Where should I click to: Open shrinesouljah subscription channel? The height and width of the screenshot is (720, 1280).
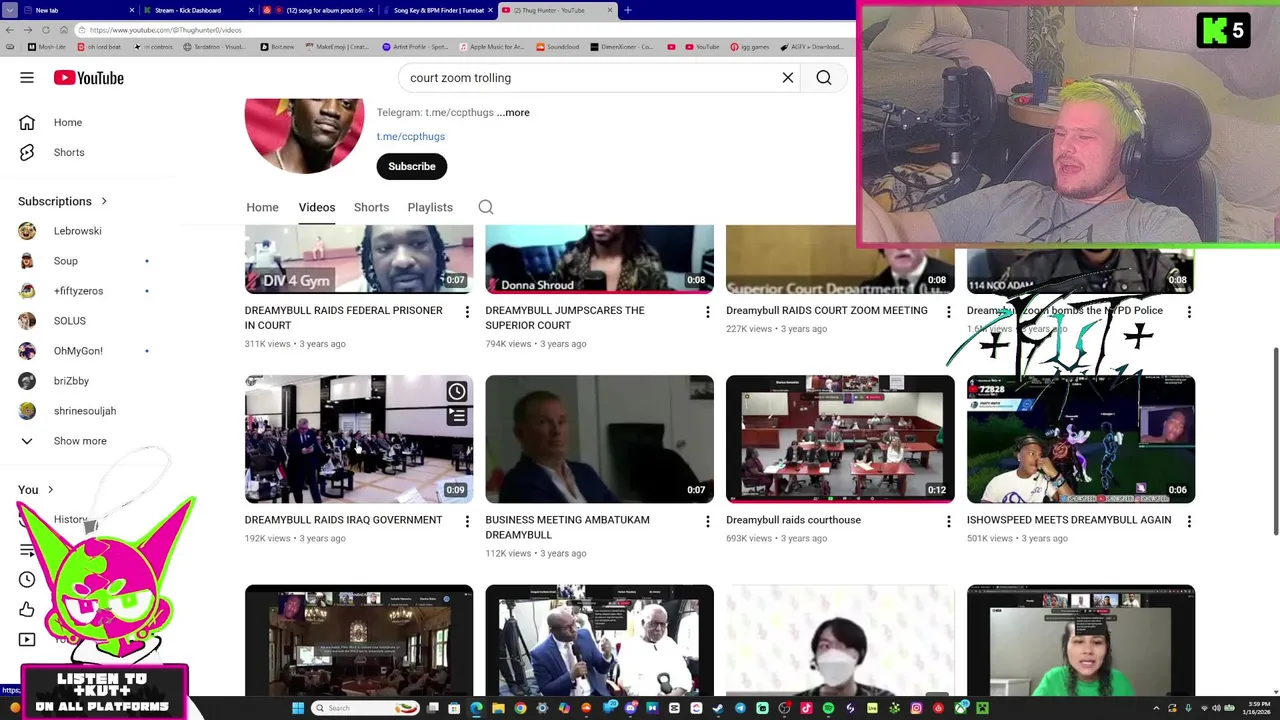[x=85, y=411]
